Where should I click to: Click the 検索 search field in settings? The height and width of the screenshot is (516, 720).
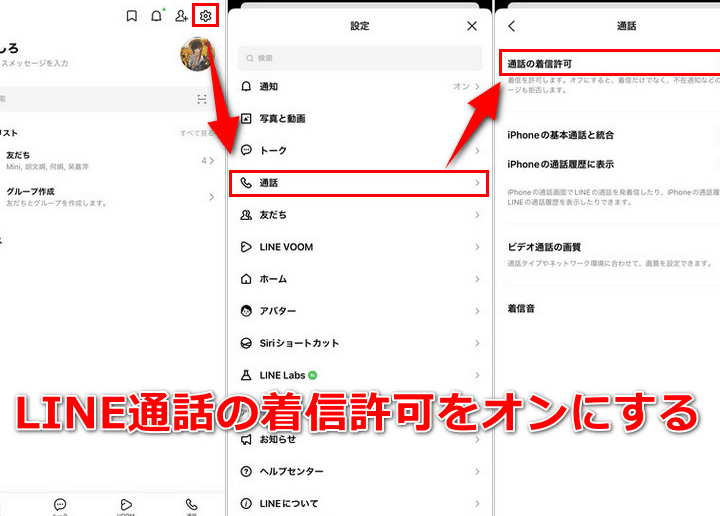[360, 58]
